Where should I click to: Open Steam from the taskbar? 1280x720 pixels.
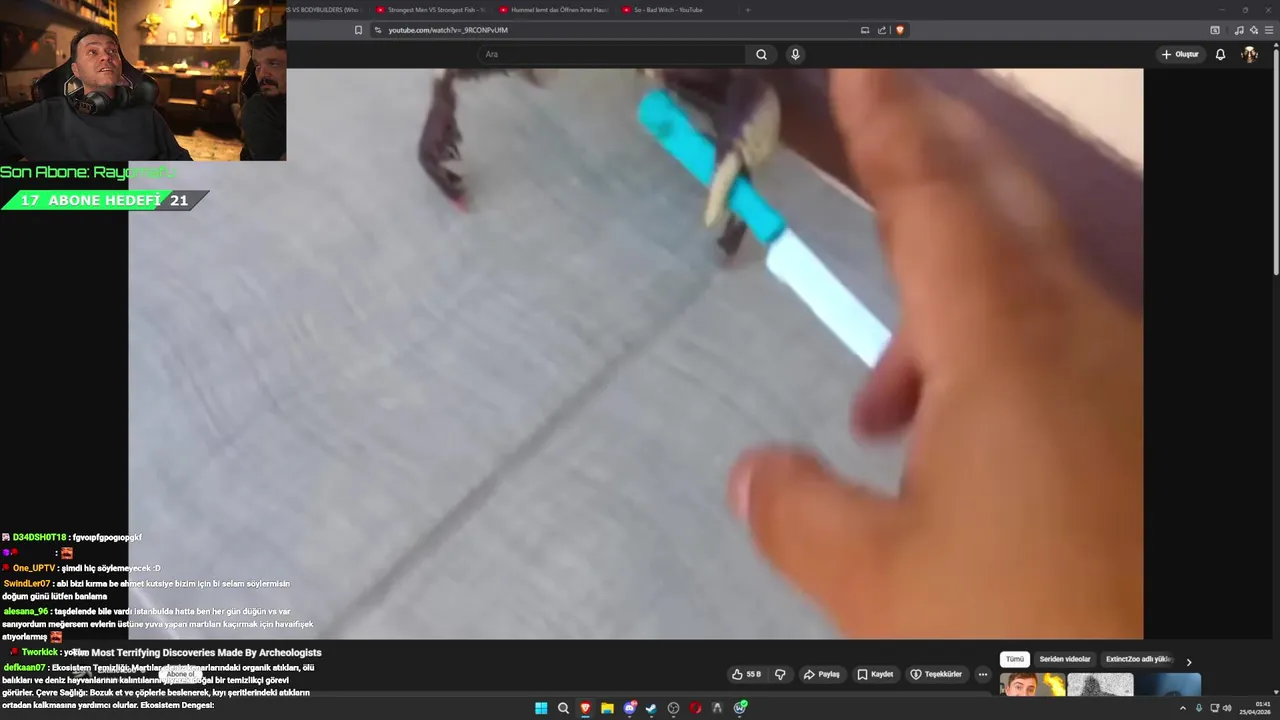click(x=651, y=708)
